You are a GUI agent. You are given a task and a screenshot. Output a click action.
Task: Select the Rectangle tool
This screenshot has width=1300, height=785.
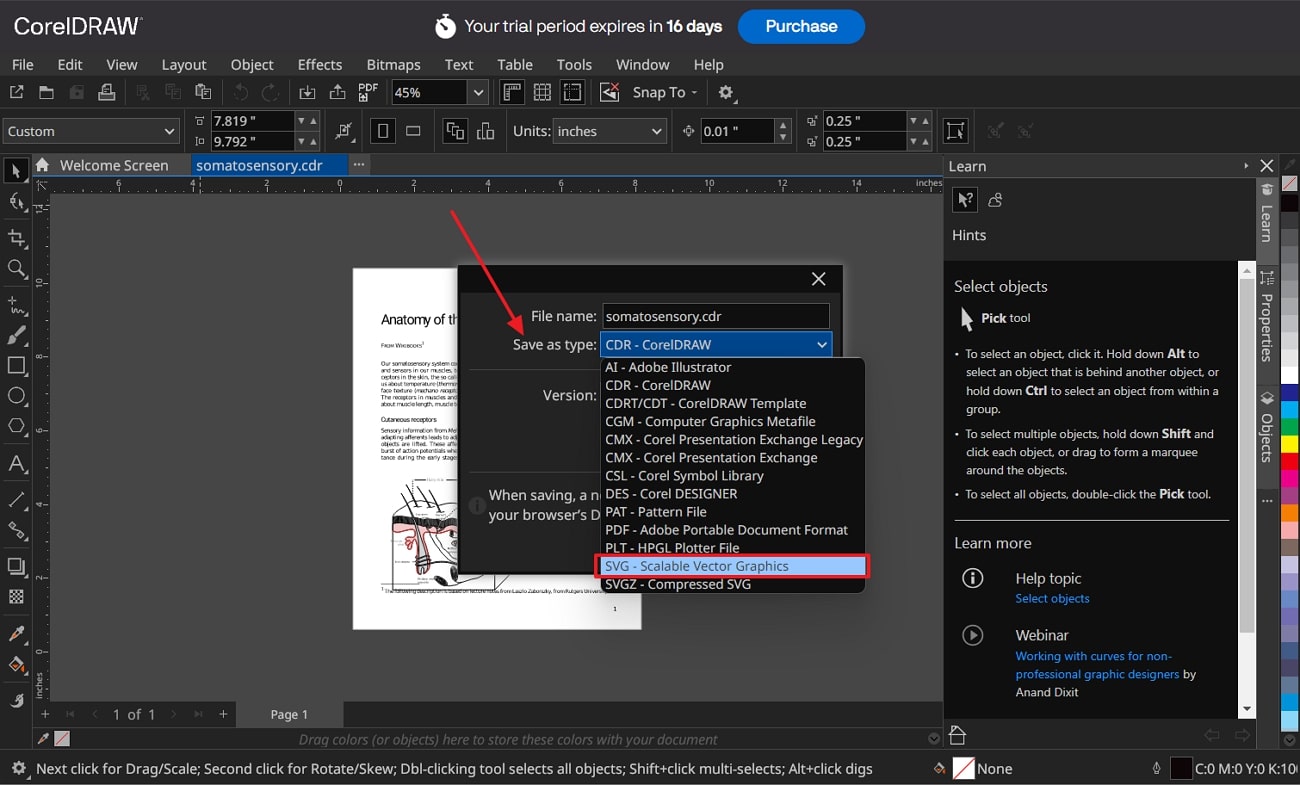16,366
